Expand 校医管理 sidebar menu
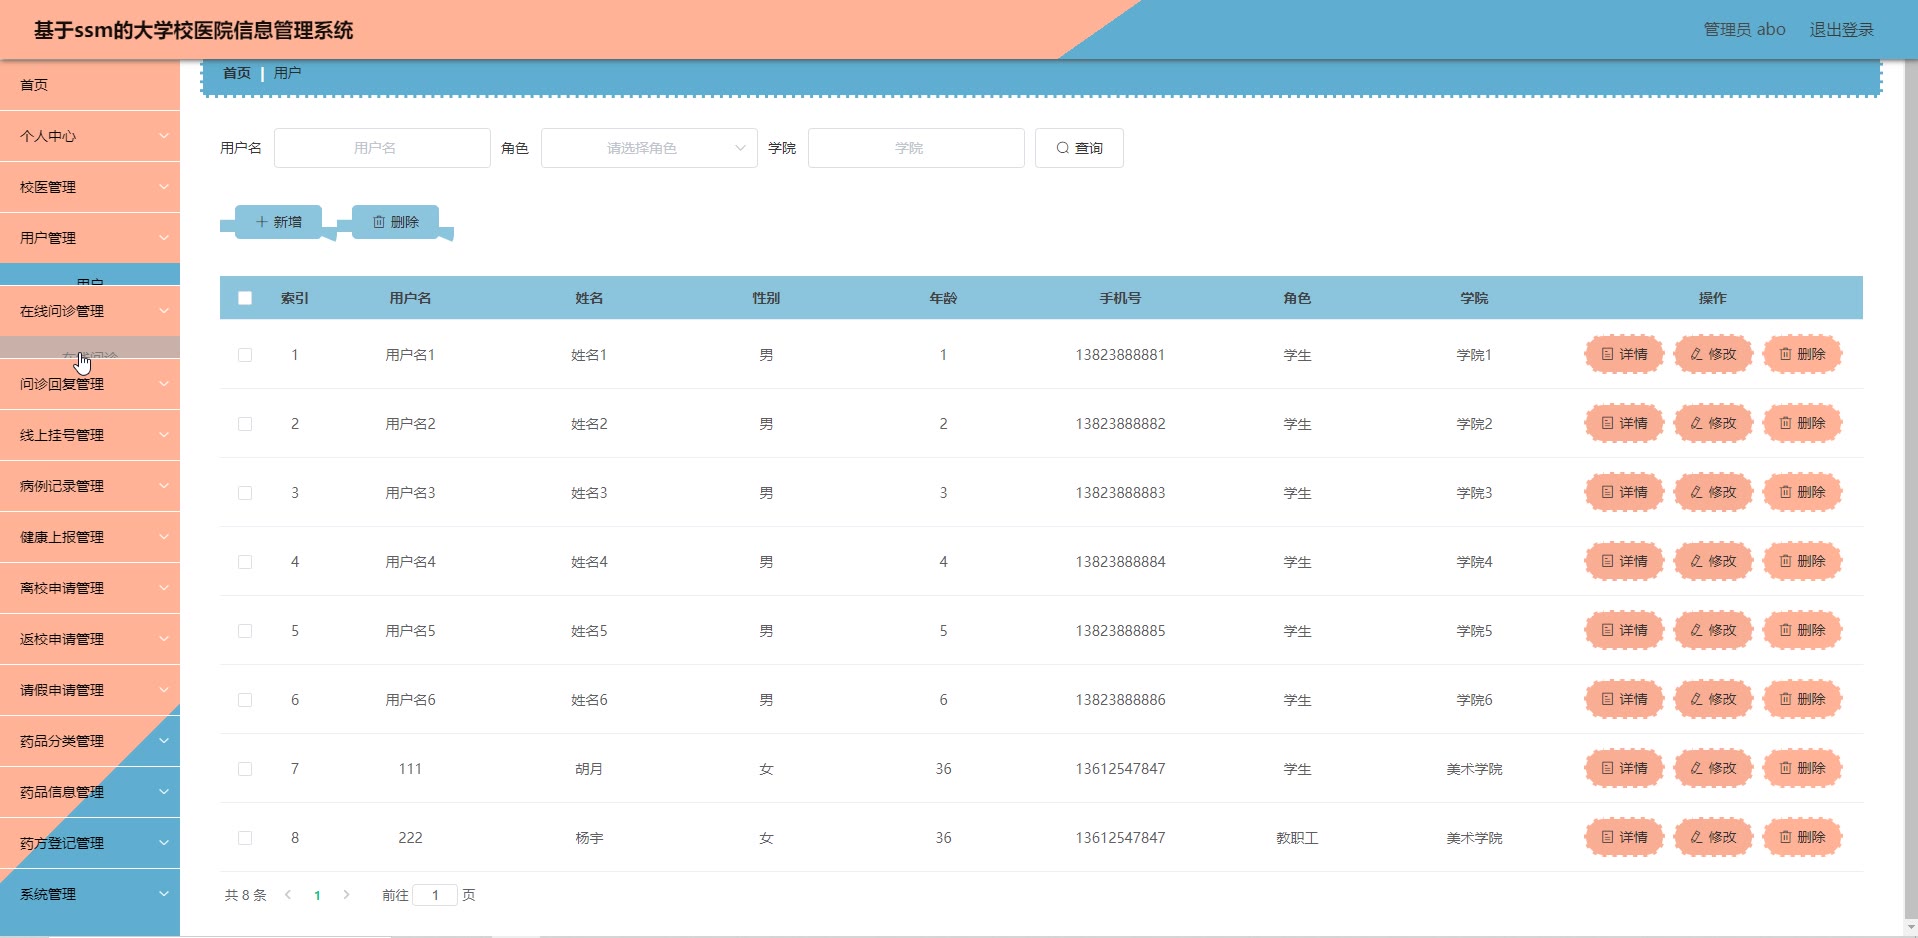 click(x=90, y=187)
